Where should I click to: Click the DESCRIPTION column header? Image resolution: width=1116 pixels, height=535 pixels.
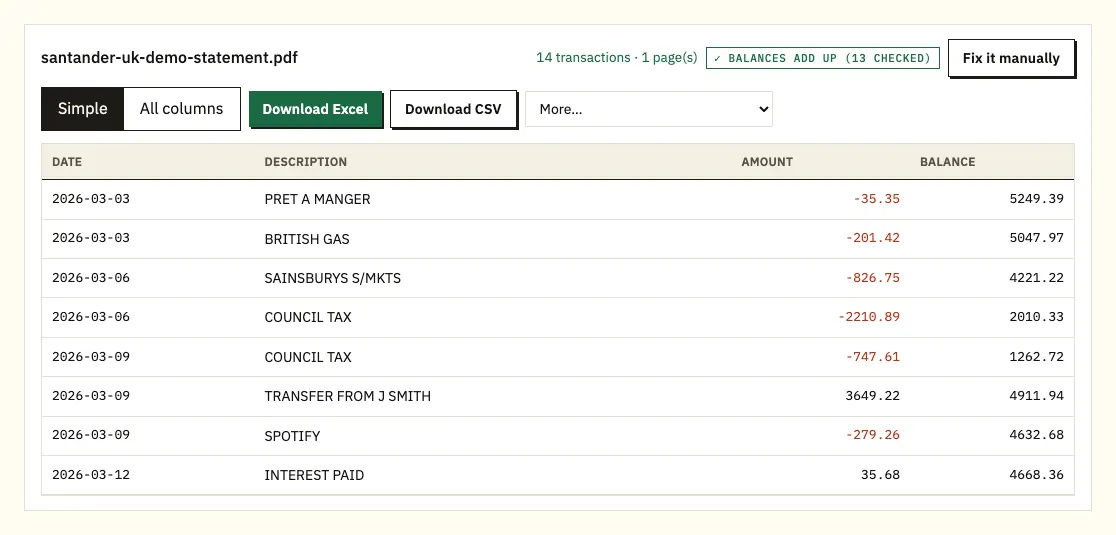tap(305, 162)
